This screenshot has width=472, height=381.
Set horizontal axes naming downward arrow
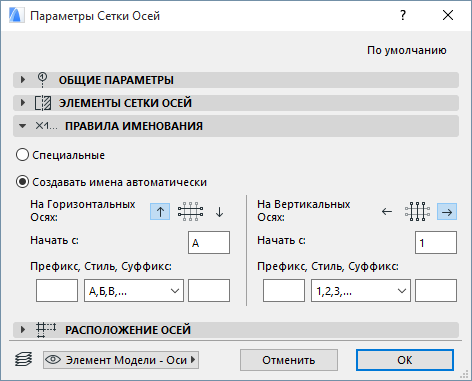coord(219,212)
